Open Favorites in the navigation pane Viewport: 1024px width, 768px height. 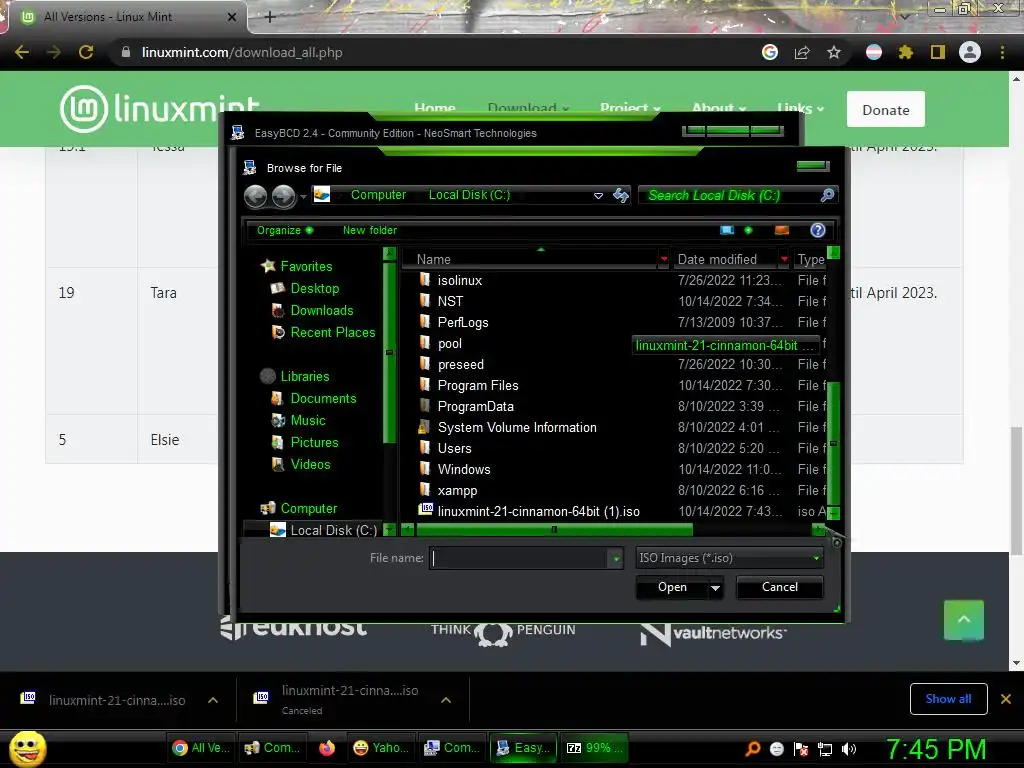point(306,266)
